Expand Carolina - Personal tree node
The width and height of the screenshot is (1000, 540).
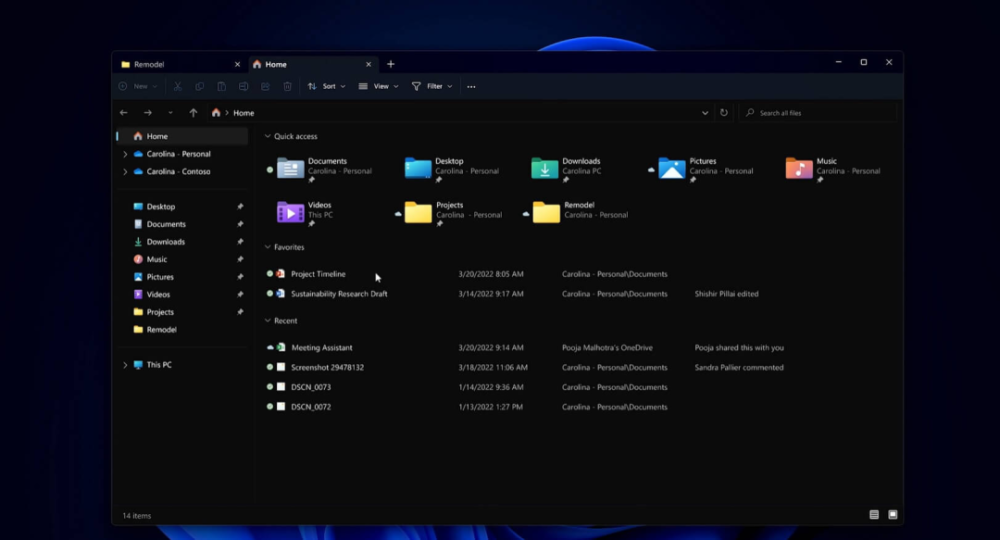[x=125, y=155]
